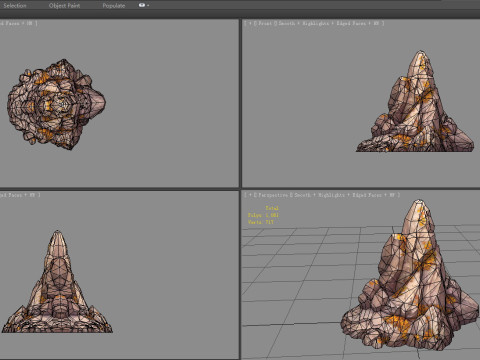Viewport: 480px width, 360px height.
Task: Click the ribbon display toggle icon
Action: click(x=142, y=5)
